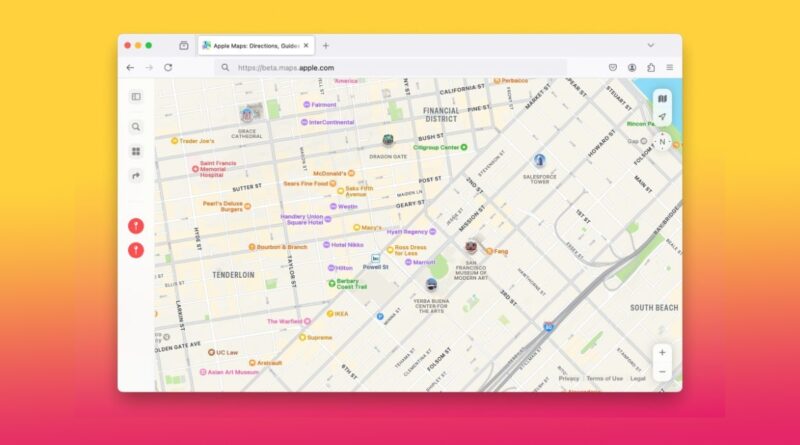Click the current location arrow button
Screen dimensions: 800x445
[661, 117]
